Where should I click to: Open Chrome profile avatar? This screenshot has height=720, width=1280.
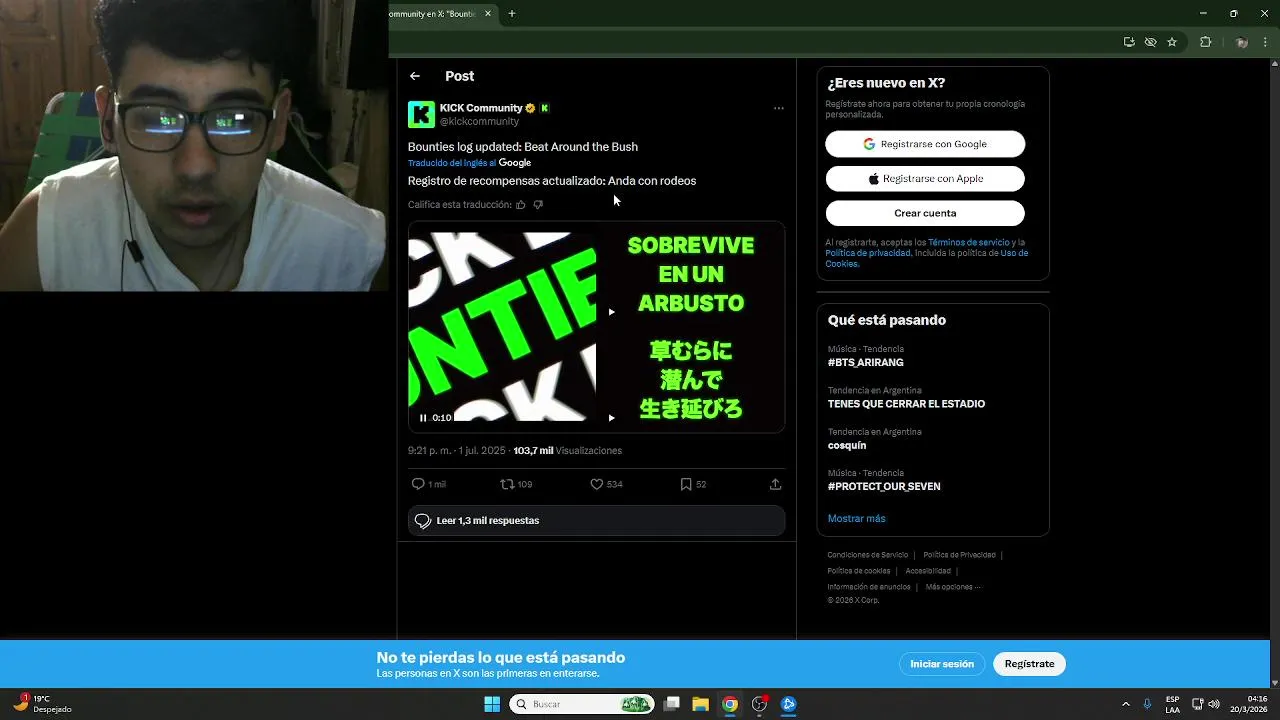[x=1242, y=42]
